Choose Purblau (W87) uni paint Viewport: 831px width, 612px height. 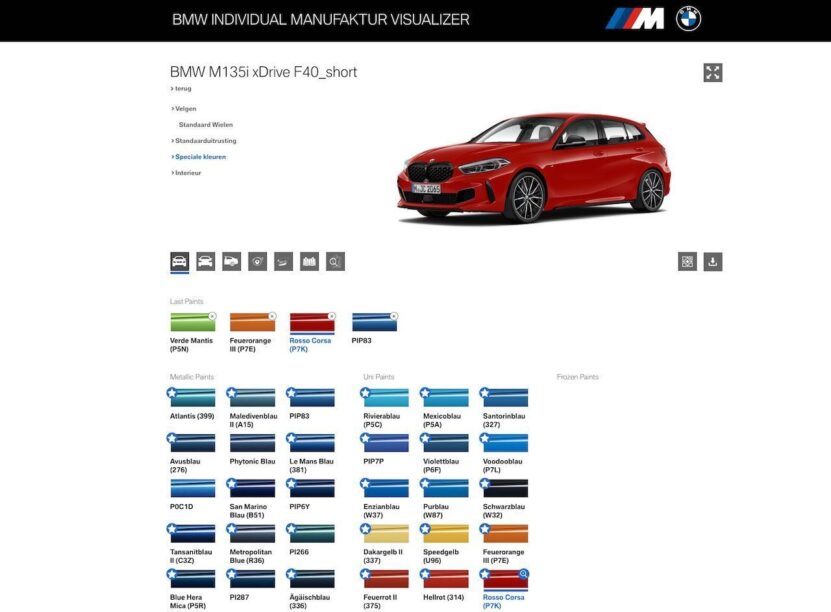click(446, 488)
